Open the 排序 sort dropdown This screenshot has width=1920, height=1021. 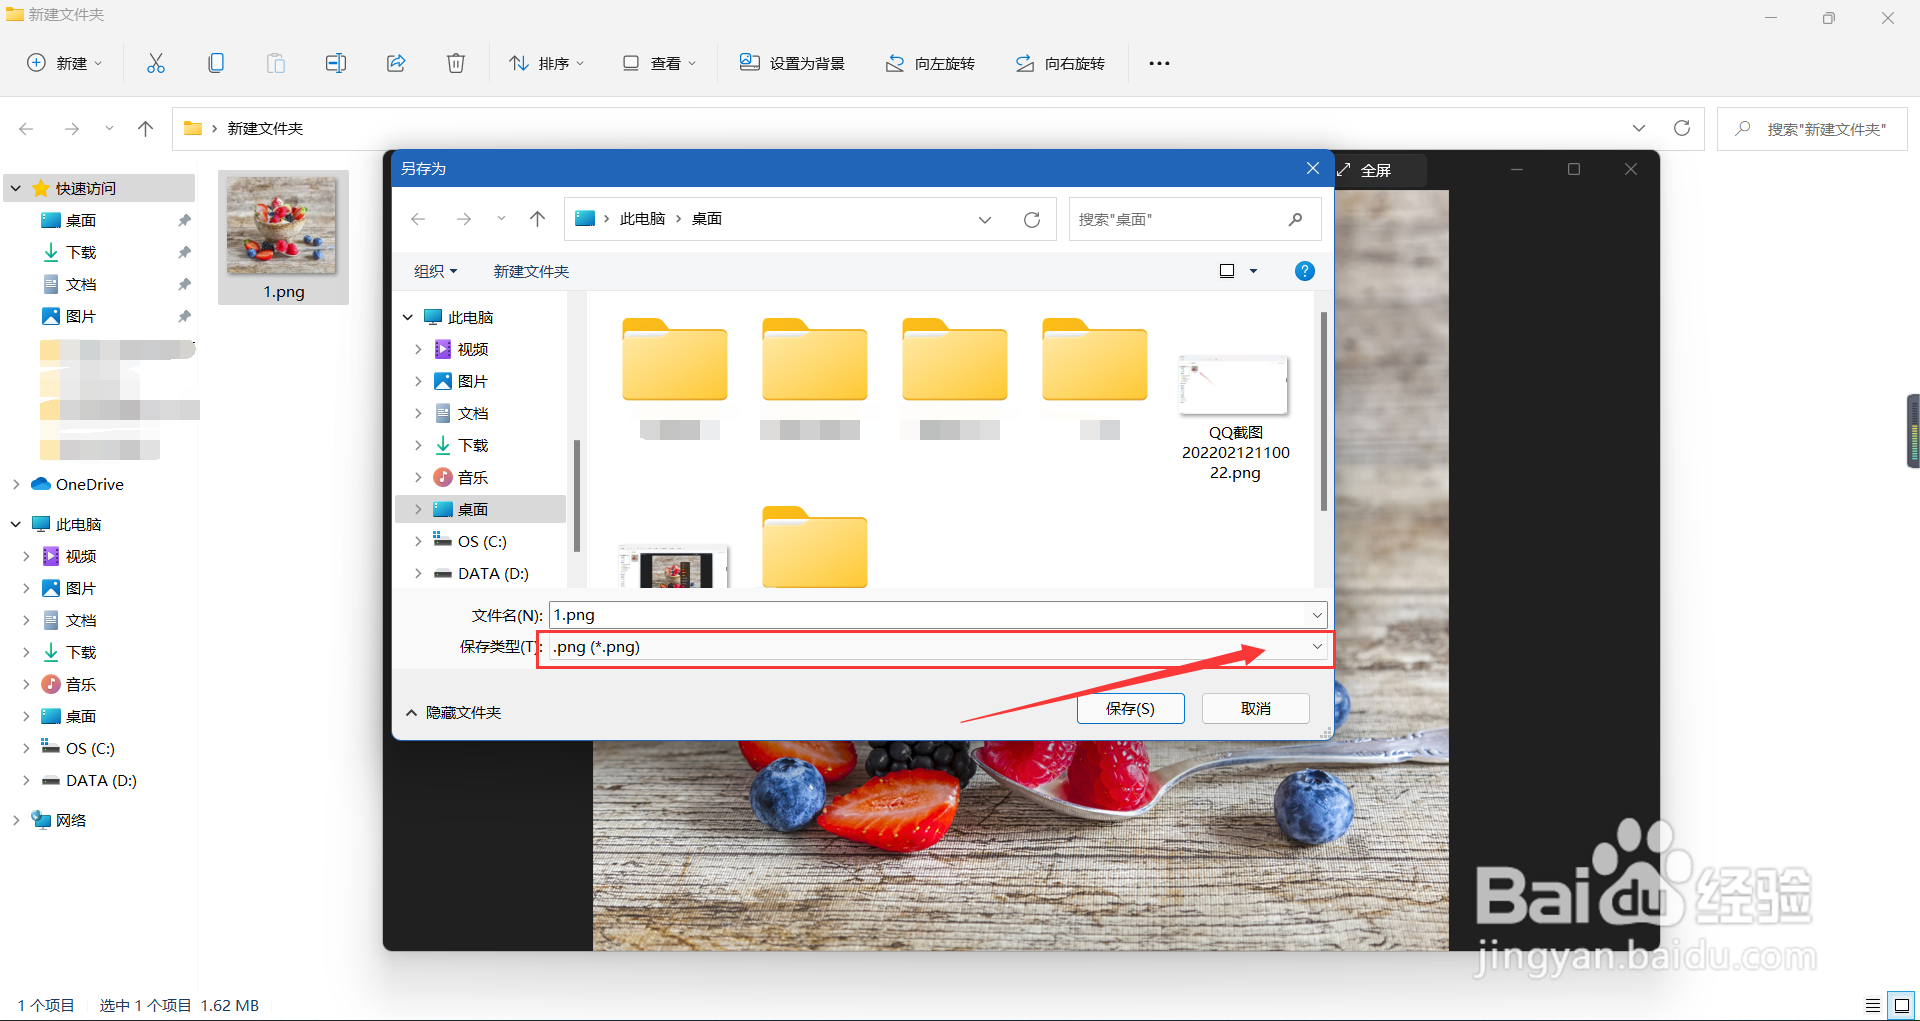point(547,63)
